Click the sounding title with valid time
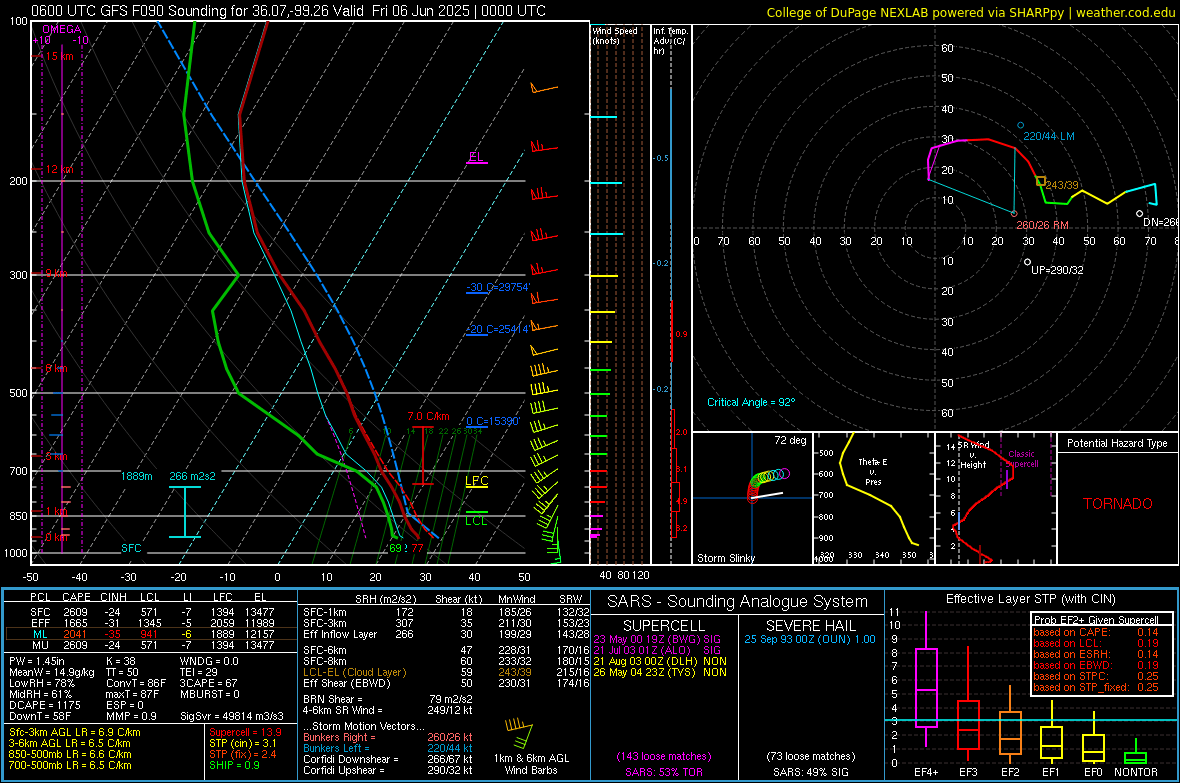The image size is (1180, 783). click(x=288, y=11)
